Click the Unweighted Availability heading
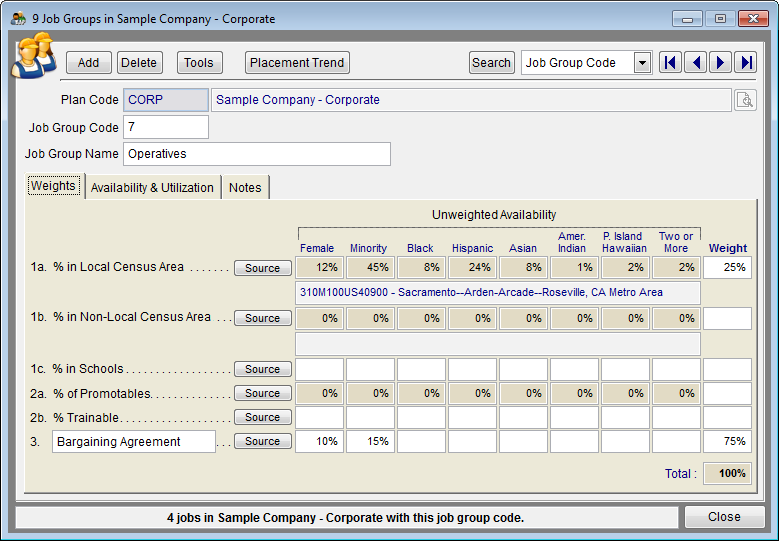This screenshot has width=779, height=541. coord(494,215)
